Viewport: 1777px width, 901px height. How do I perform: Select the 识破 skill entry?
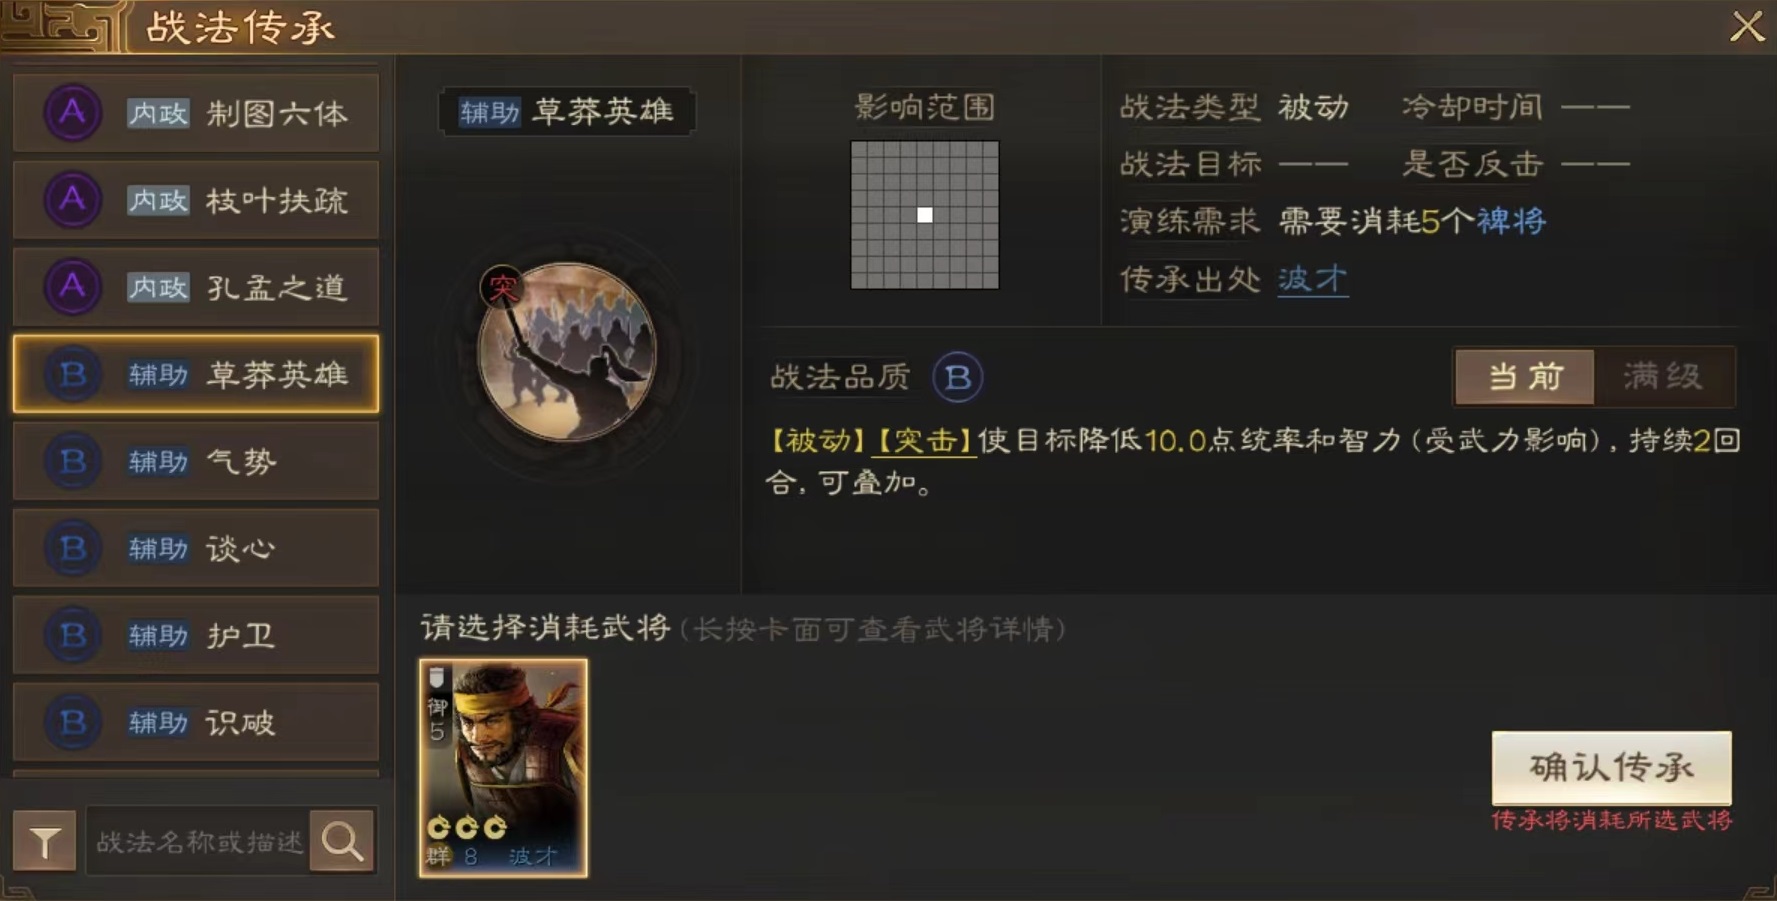point(196,722)
